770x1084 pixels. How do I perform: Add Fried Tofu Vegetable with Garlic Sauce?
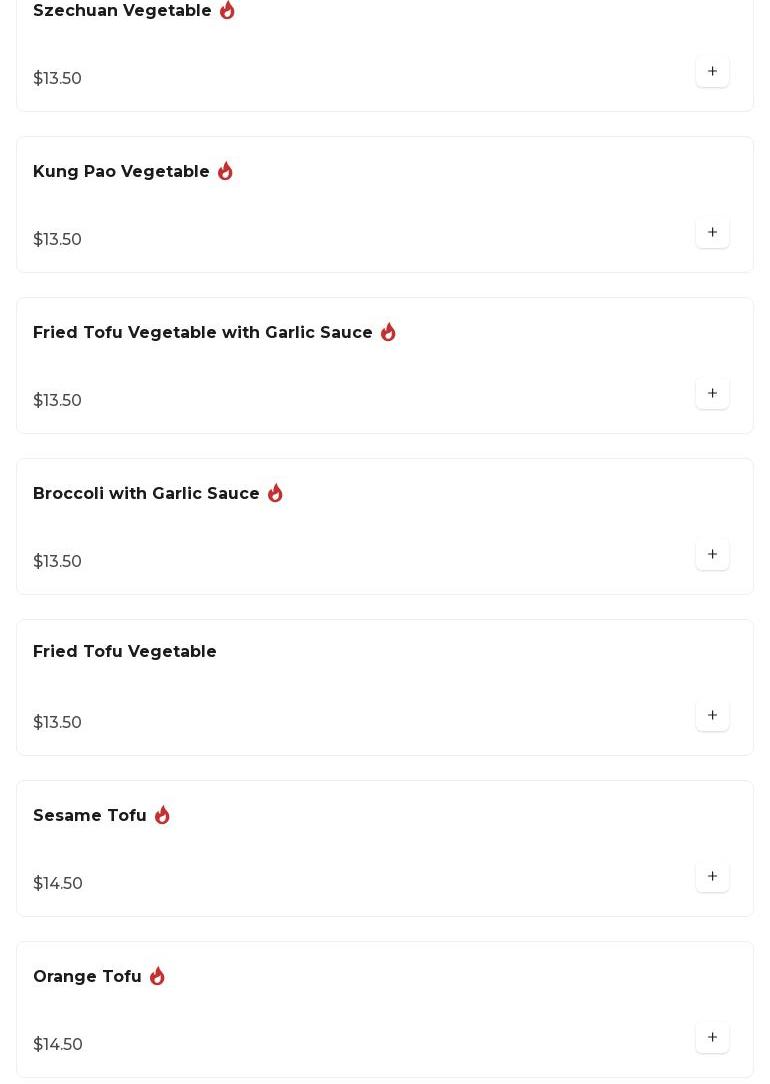click(x=712, y=394)
